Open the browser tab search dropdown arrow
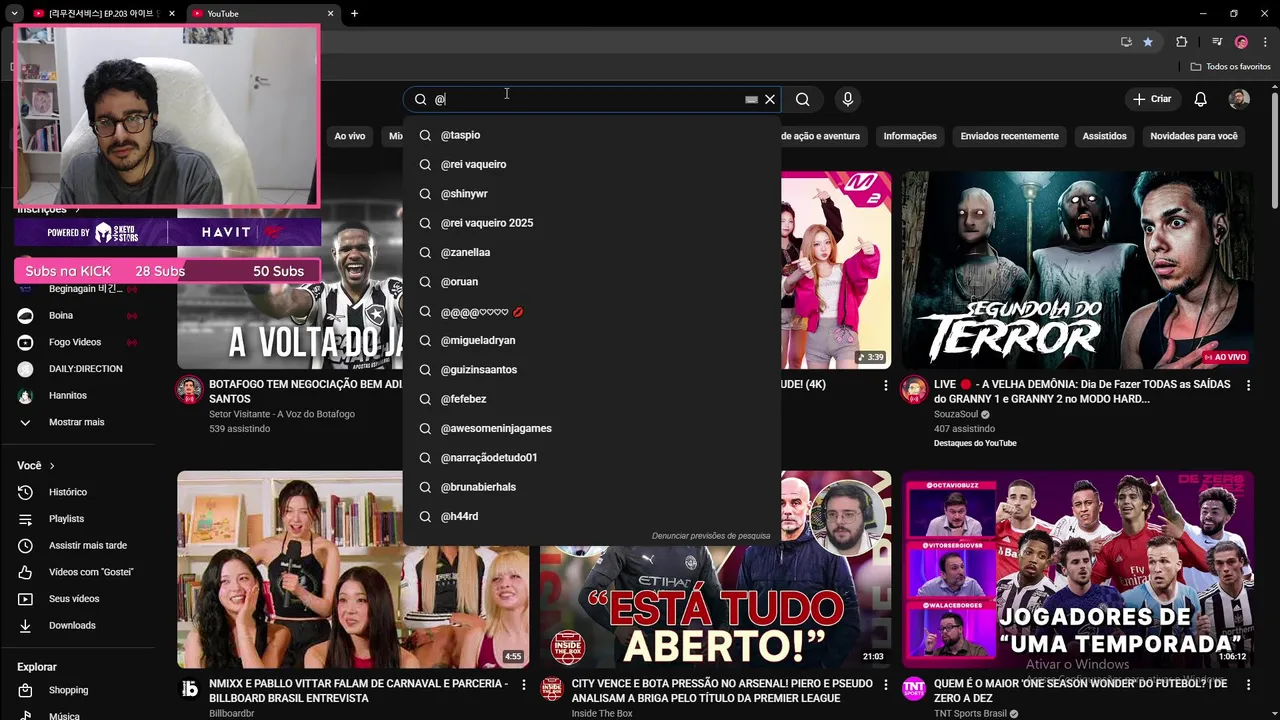The image size is (1280, 720). coord(14,14)
